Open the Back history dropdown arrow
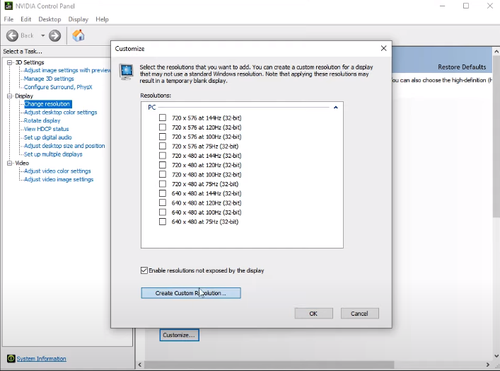Viewport: 500px width, 371px height. (43, 35)
